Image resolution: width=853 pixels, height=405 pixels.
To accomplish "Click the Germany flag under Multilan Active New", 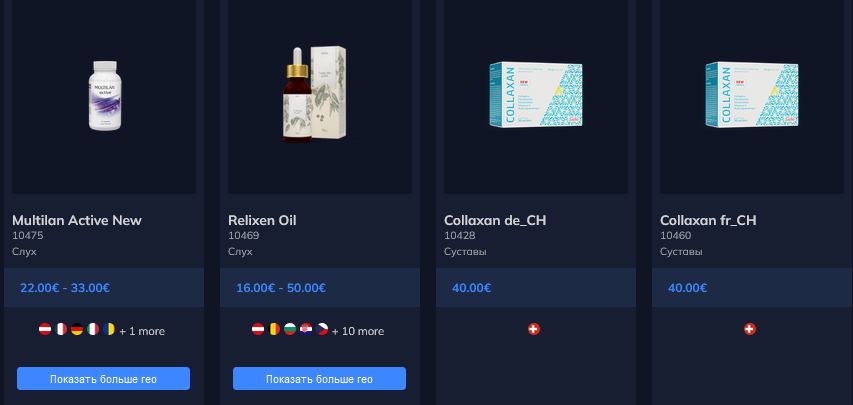I will (x=77, y=329).
